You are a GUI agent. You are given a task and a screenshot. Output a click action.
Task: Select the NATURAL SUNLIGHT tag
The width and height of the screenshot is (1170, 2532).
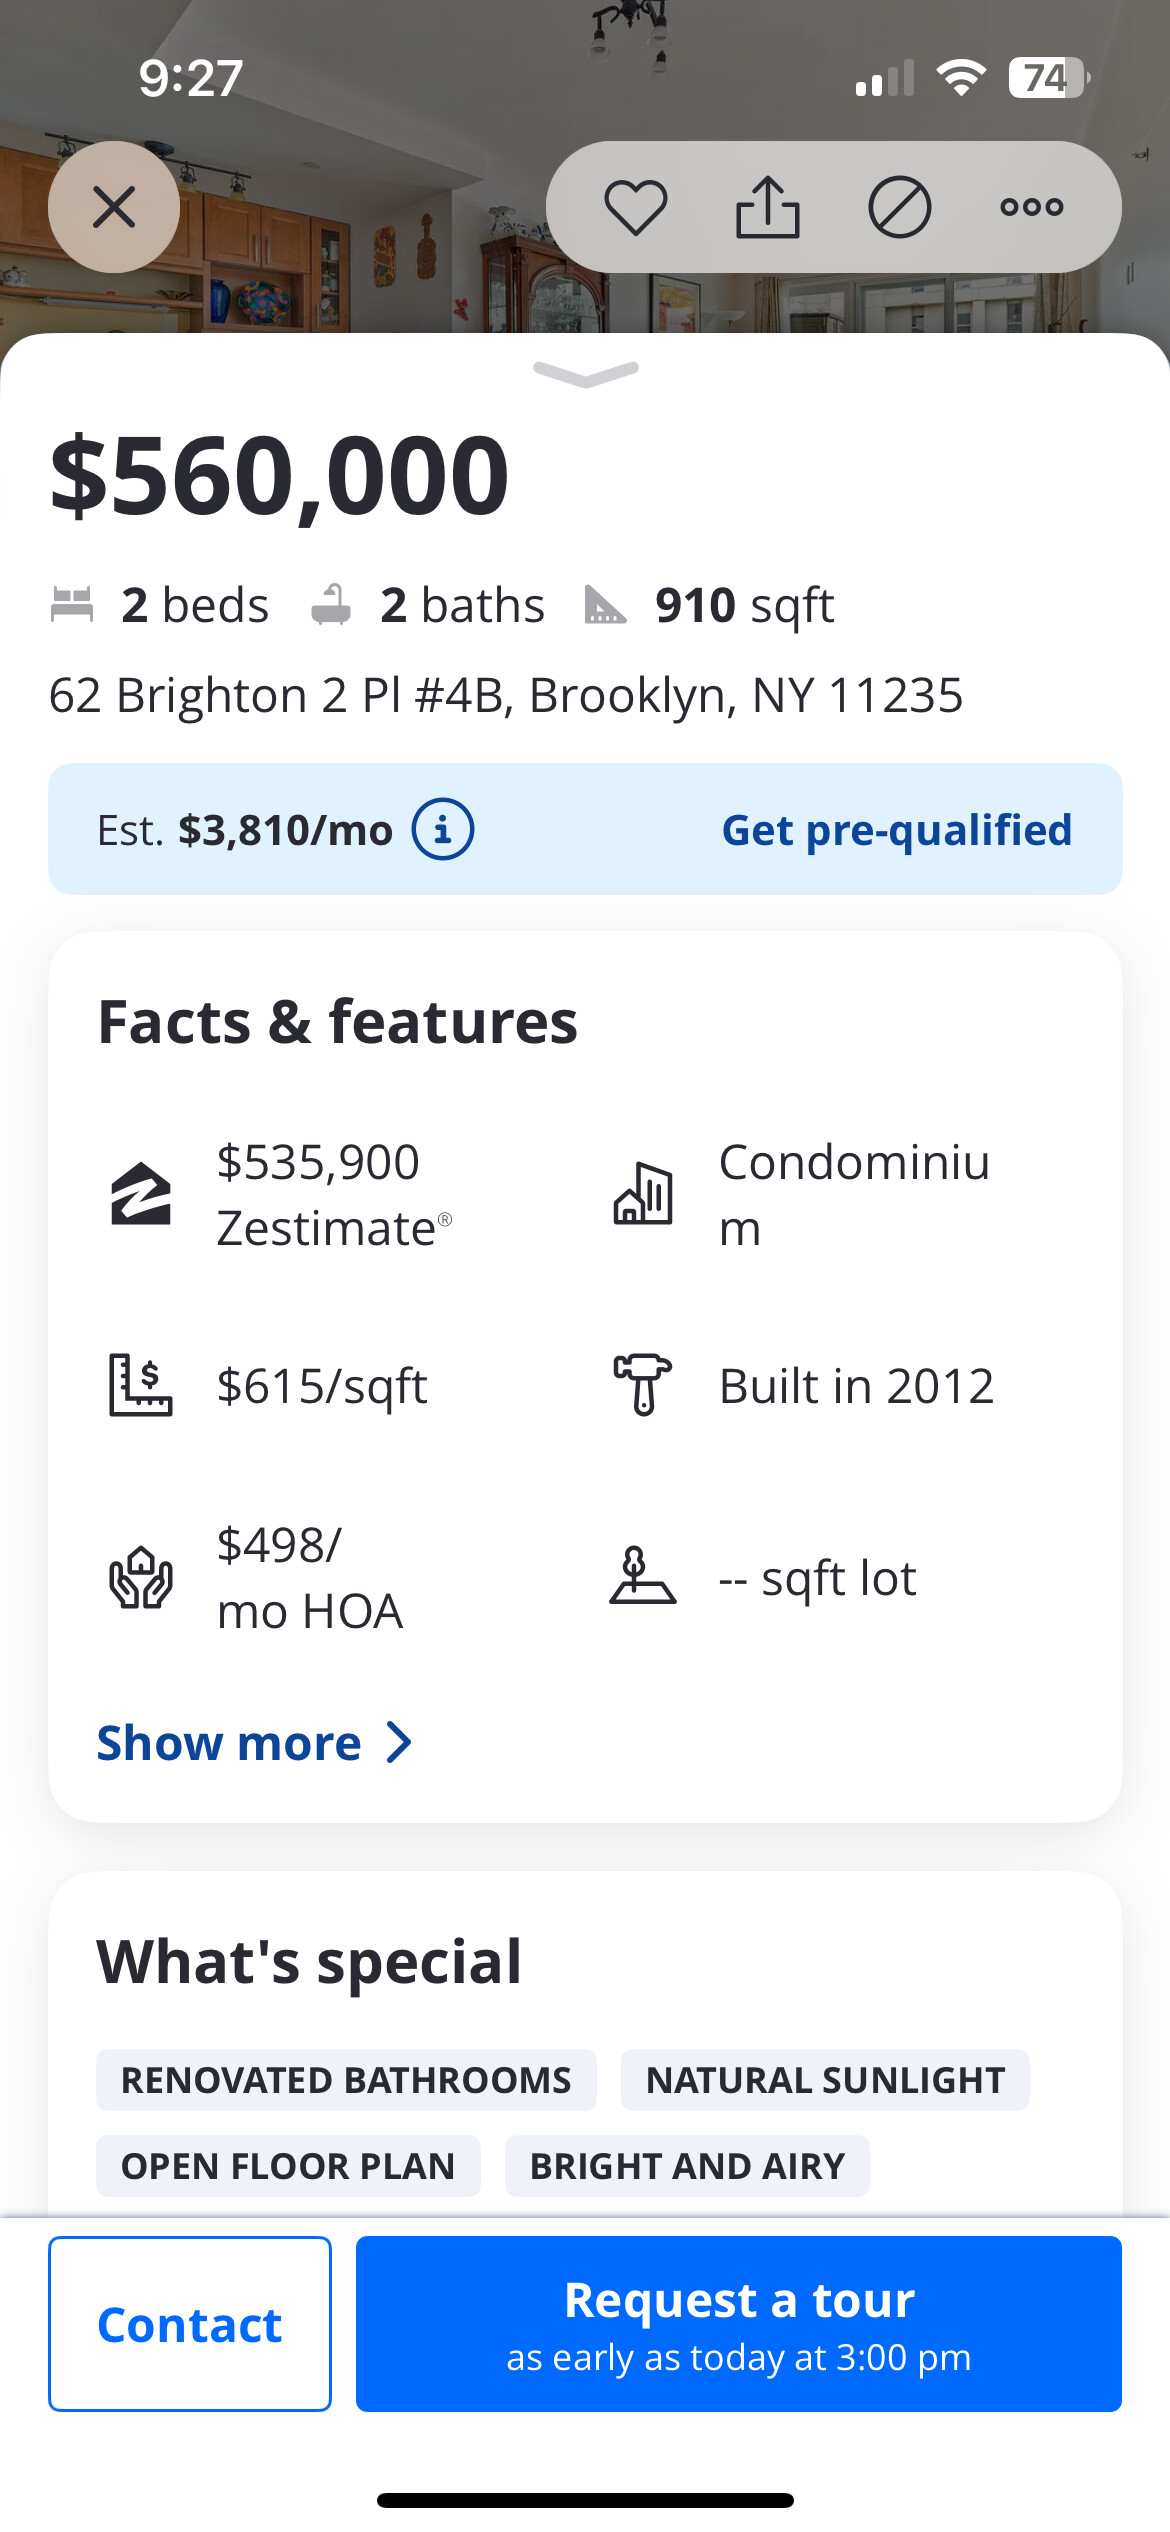825,2080
